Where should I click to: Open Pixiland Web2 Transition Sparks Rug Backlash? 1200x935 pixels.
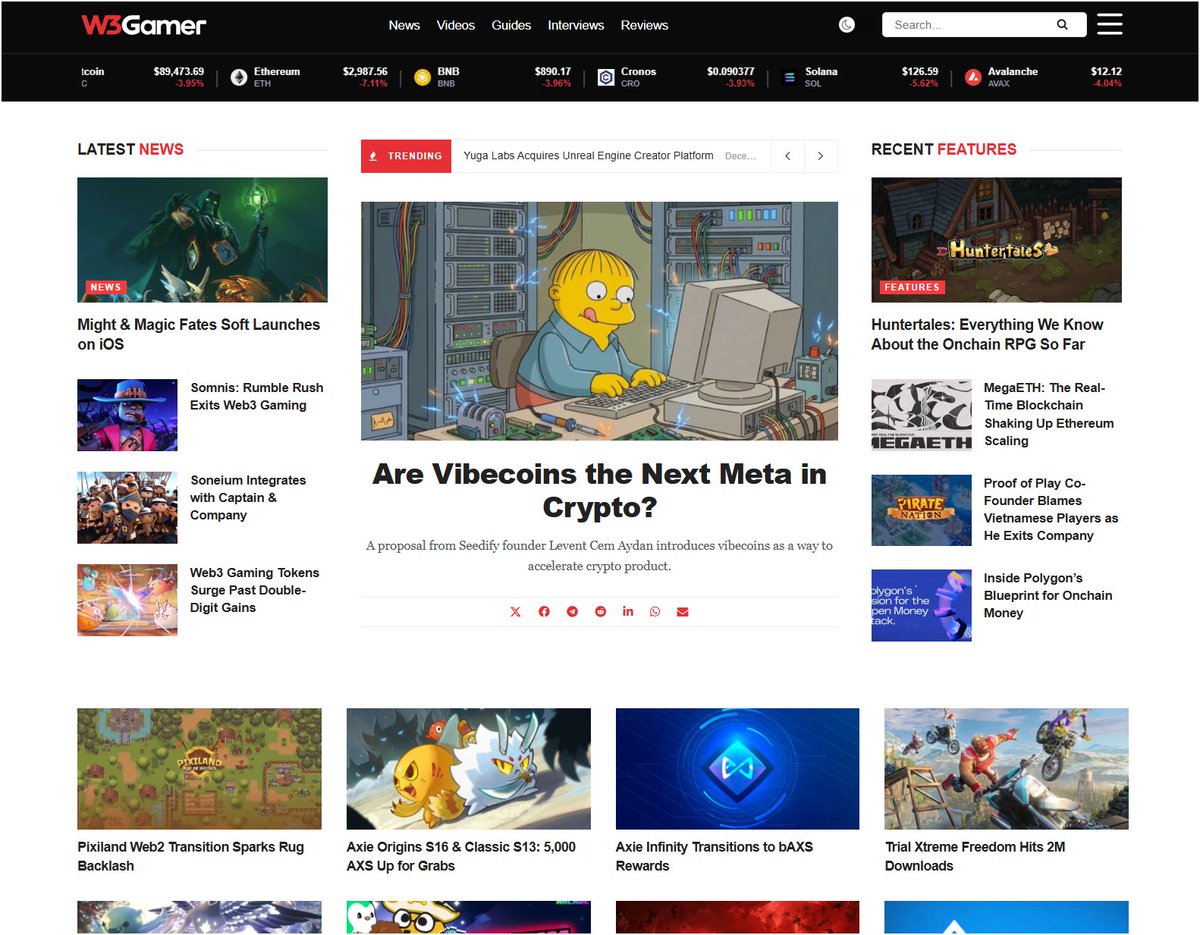191,856
